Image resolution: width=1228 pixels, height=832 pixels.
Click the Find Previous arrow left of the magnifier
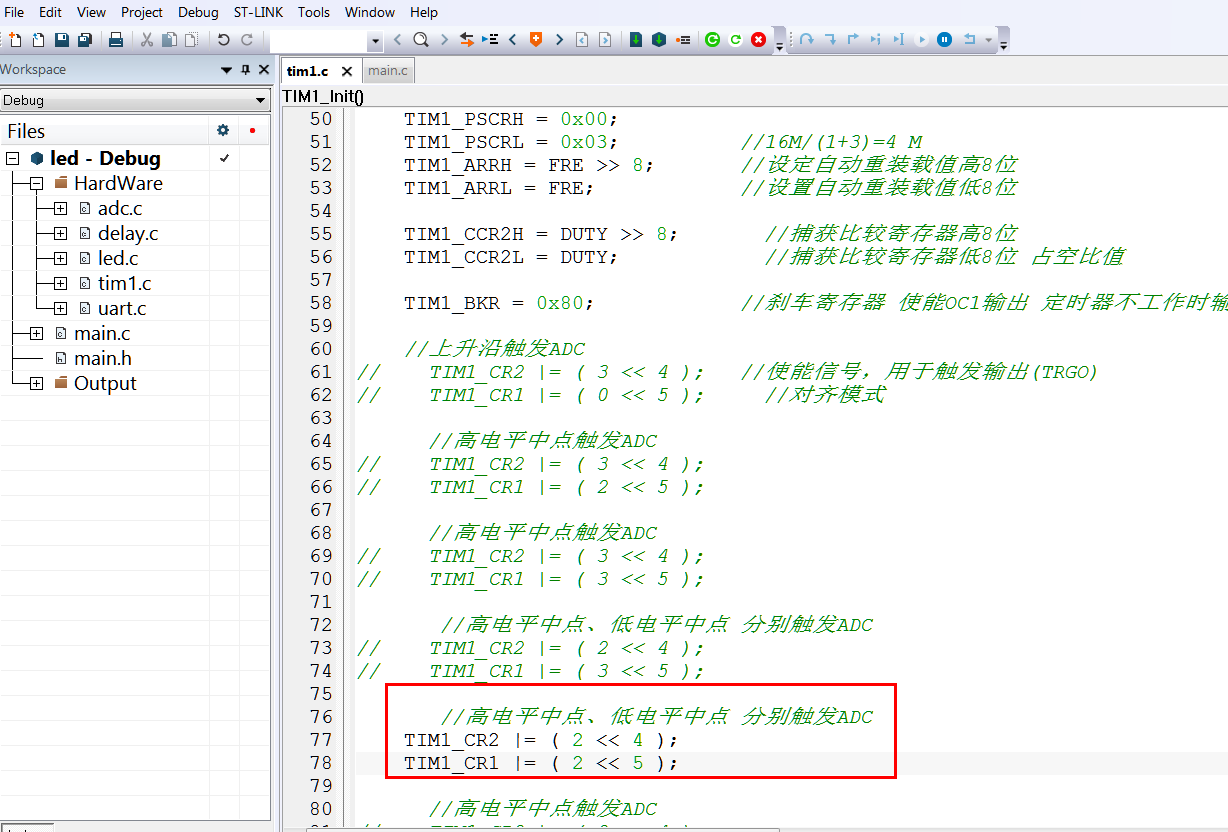coord(397,40)
